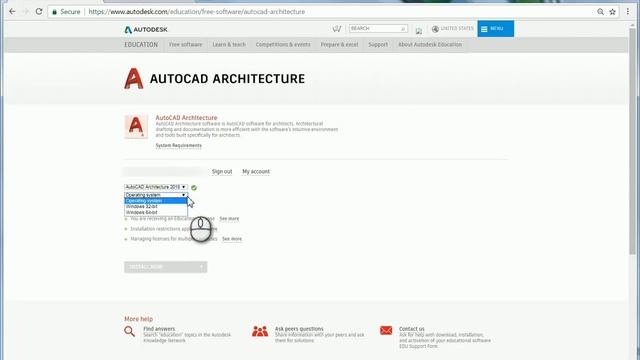Open the My account link
Image resolution: width=640 pixels, height=360 pixels.
(256, 171)
